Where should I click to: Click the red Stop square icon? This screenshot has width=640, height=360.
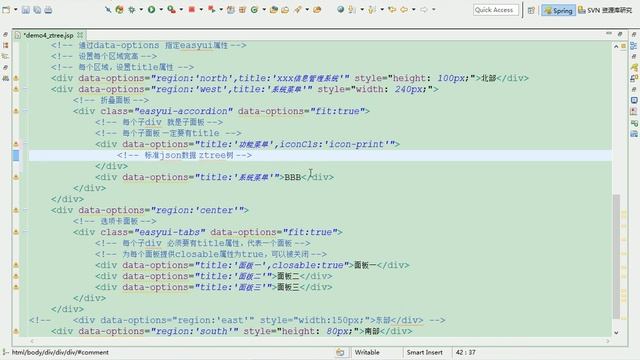coord(191,9)
